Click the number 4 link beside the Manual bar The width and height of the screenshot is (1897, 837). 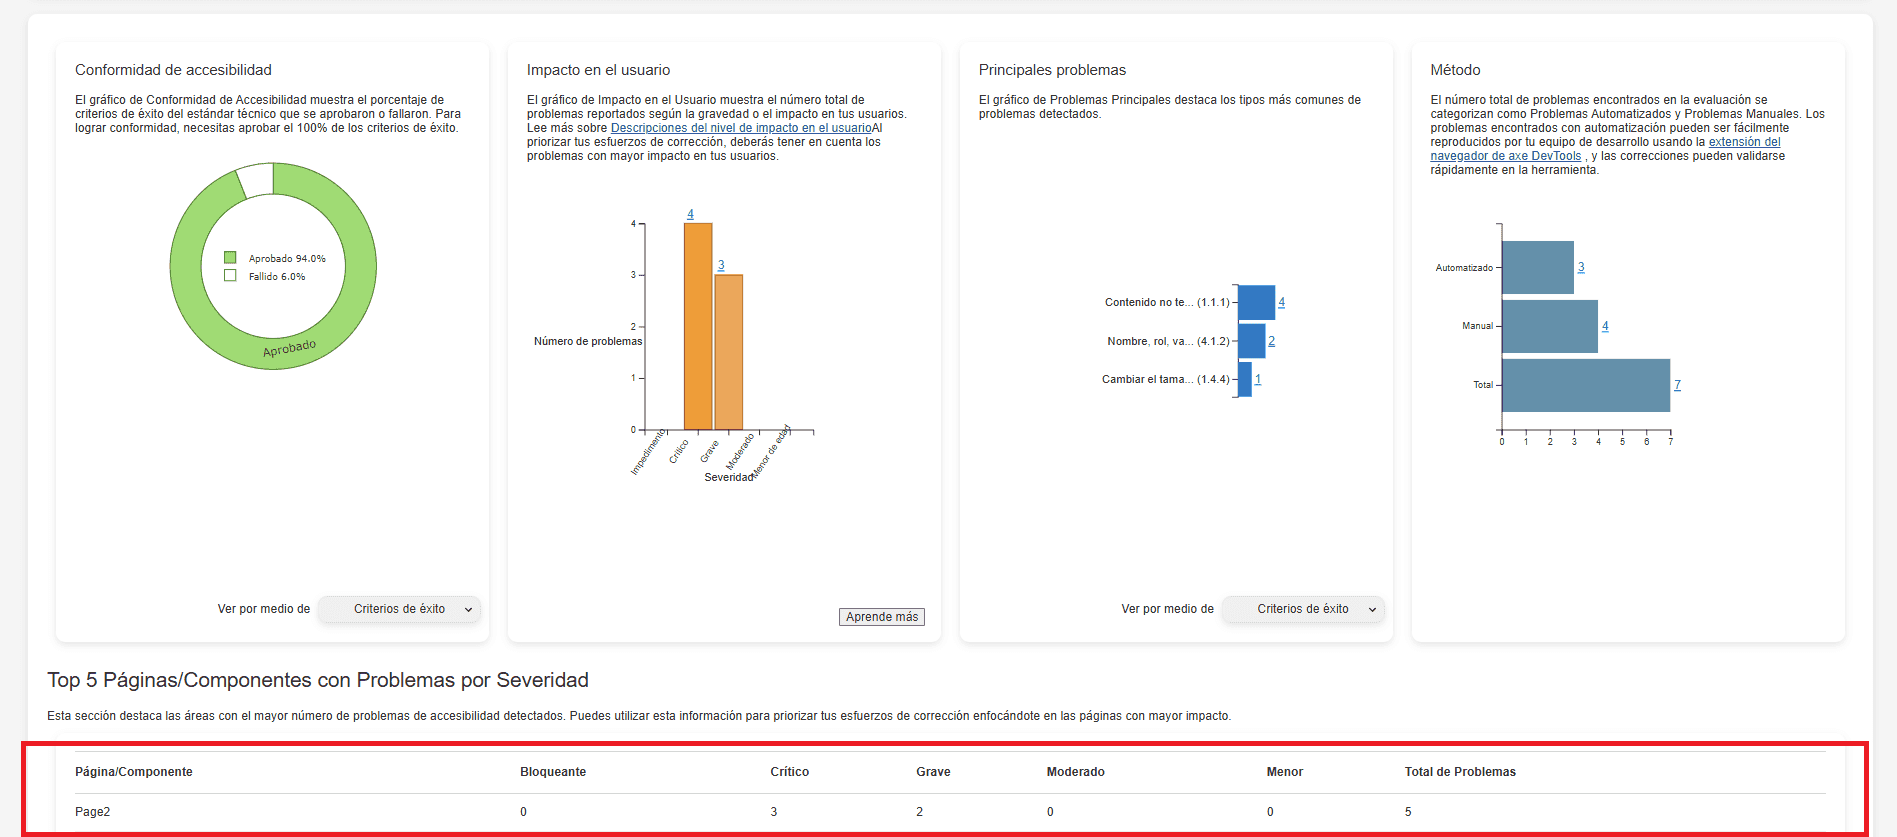pyautogui.click(x=1605, y=326)
